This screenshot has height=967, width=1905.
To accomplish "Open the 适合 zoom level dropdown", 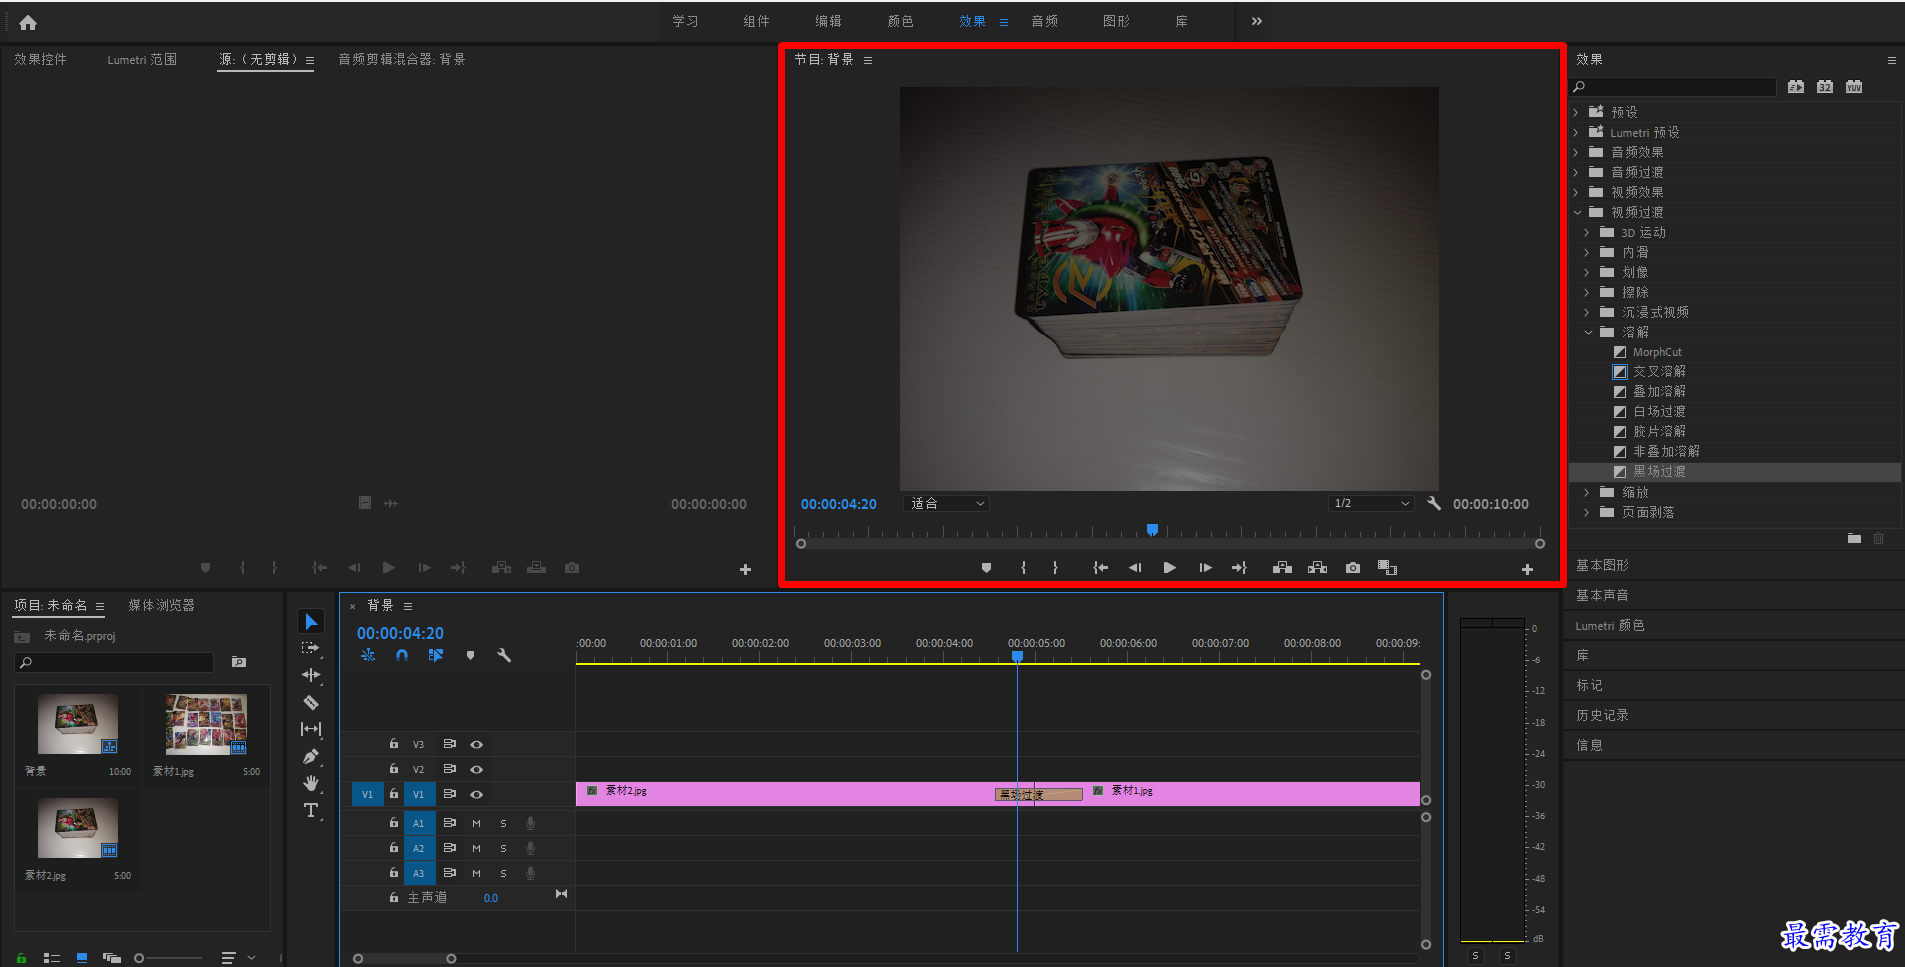I will pyautogui.click(x=946, y=504).
